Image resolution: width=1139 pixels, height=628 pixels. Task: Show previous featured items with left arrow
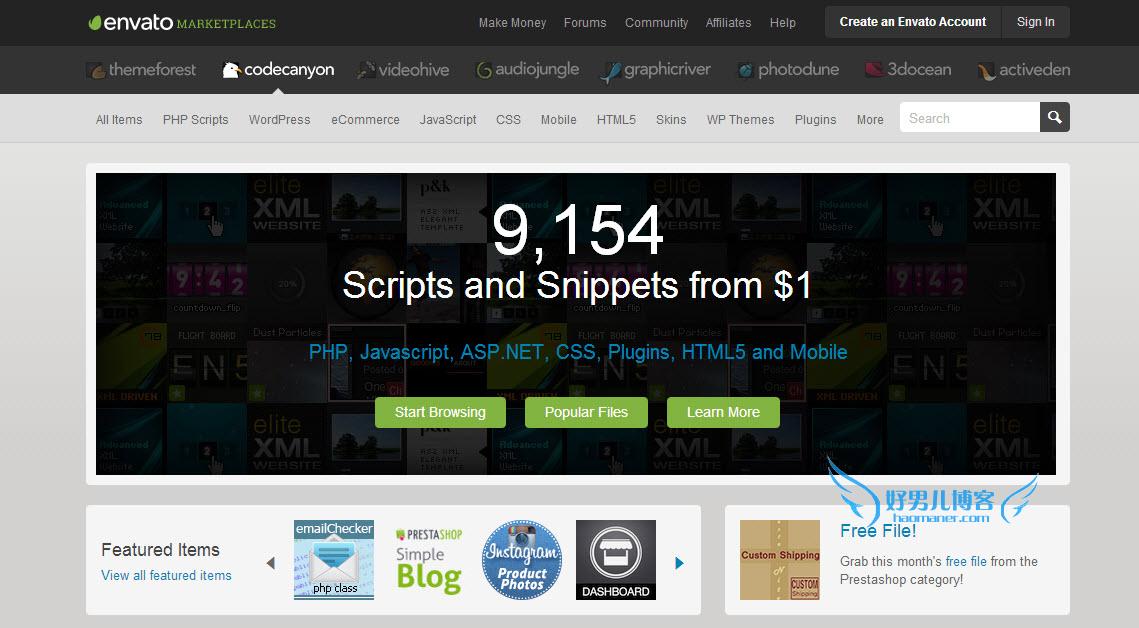271,563
